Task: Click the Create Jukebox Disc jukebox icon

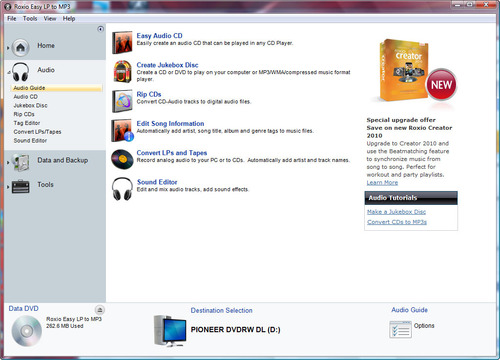Action: 122,71
